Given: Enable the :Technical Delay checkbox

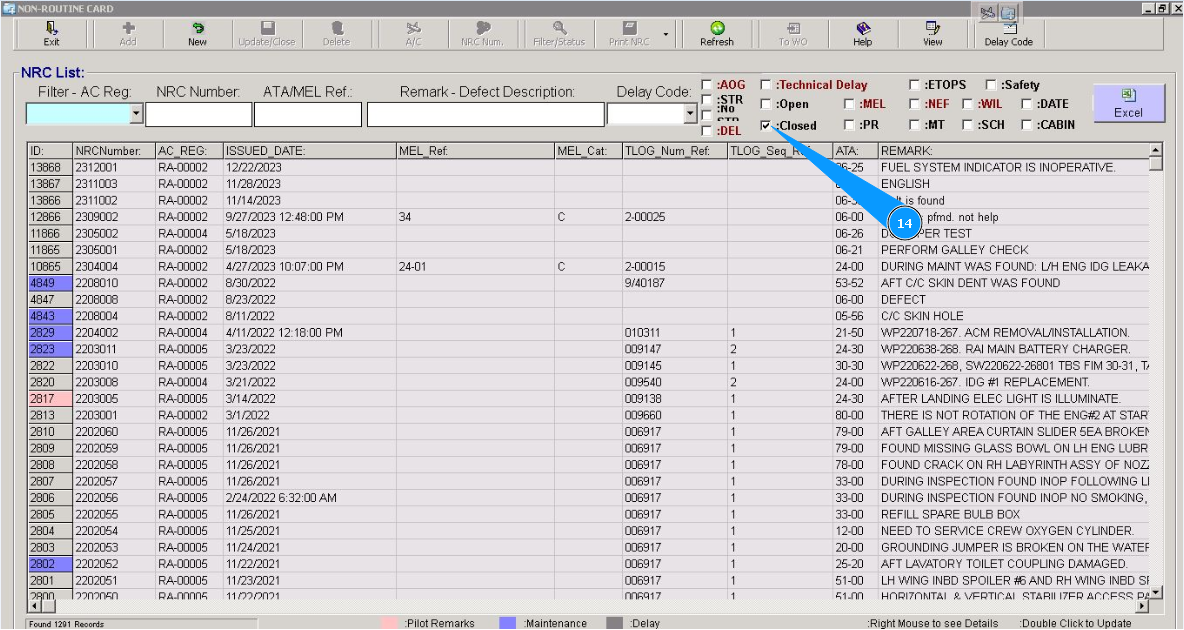Looking at the screenshot, I should 766,85.
